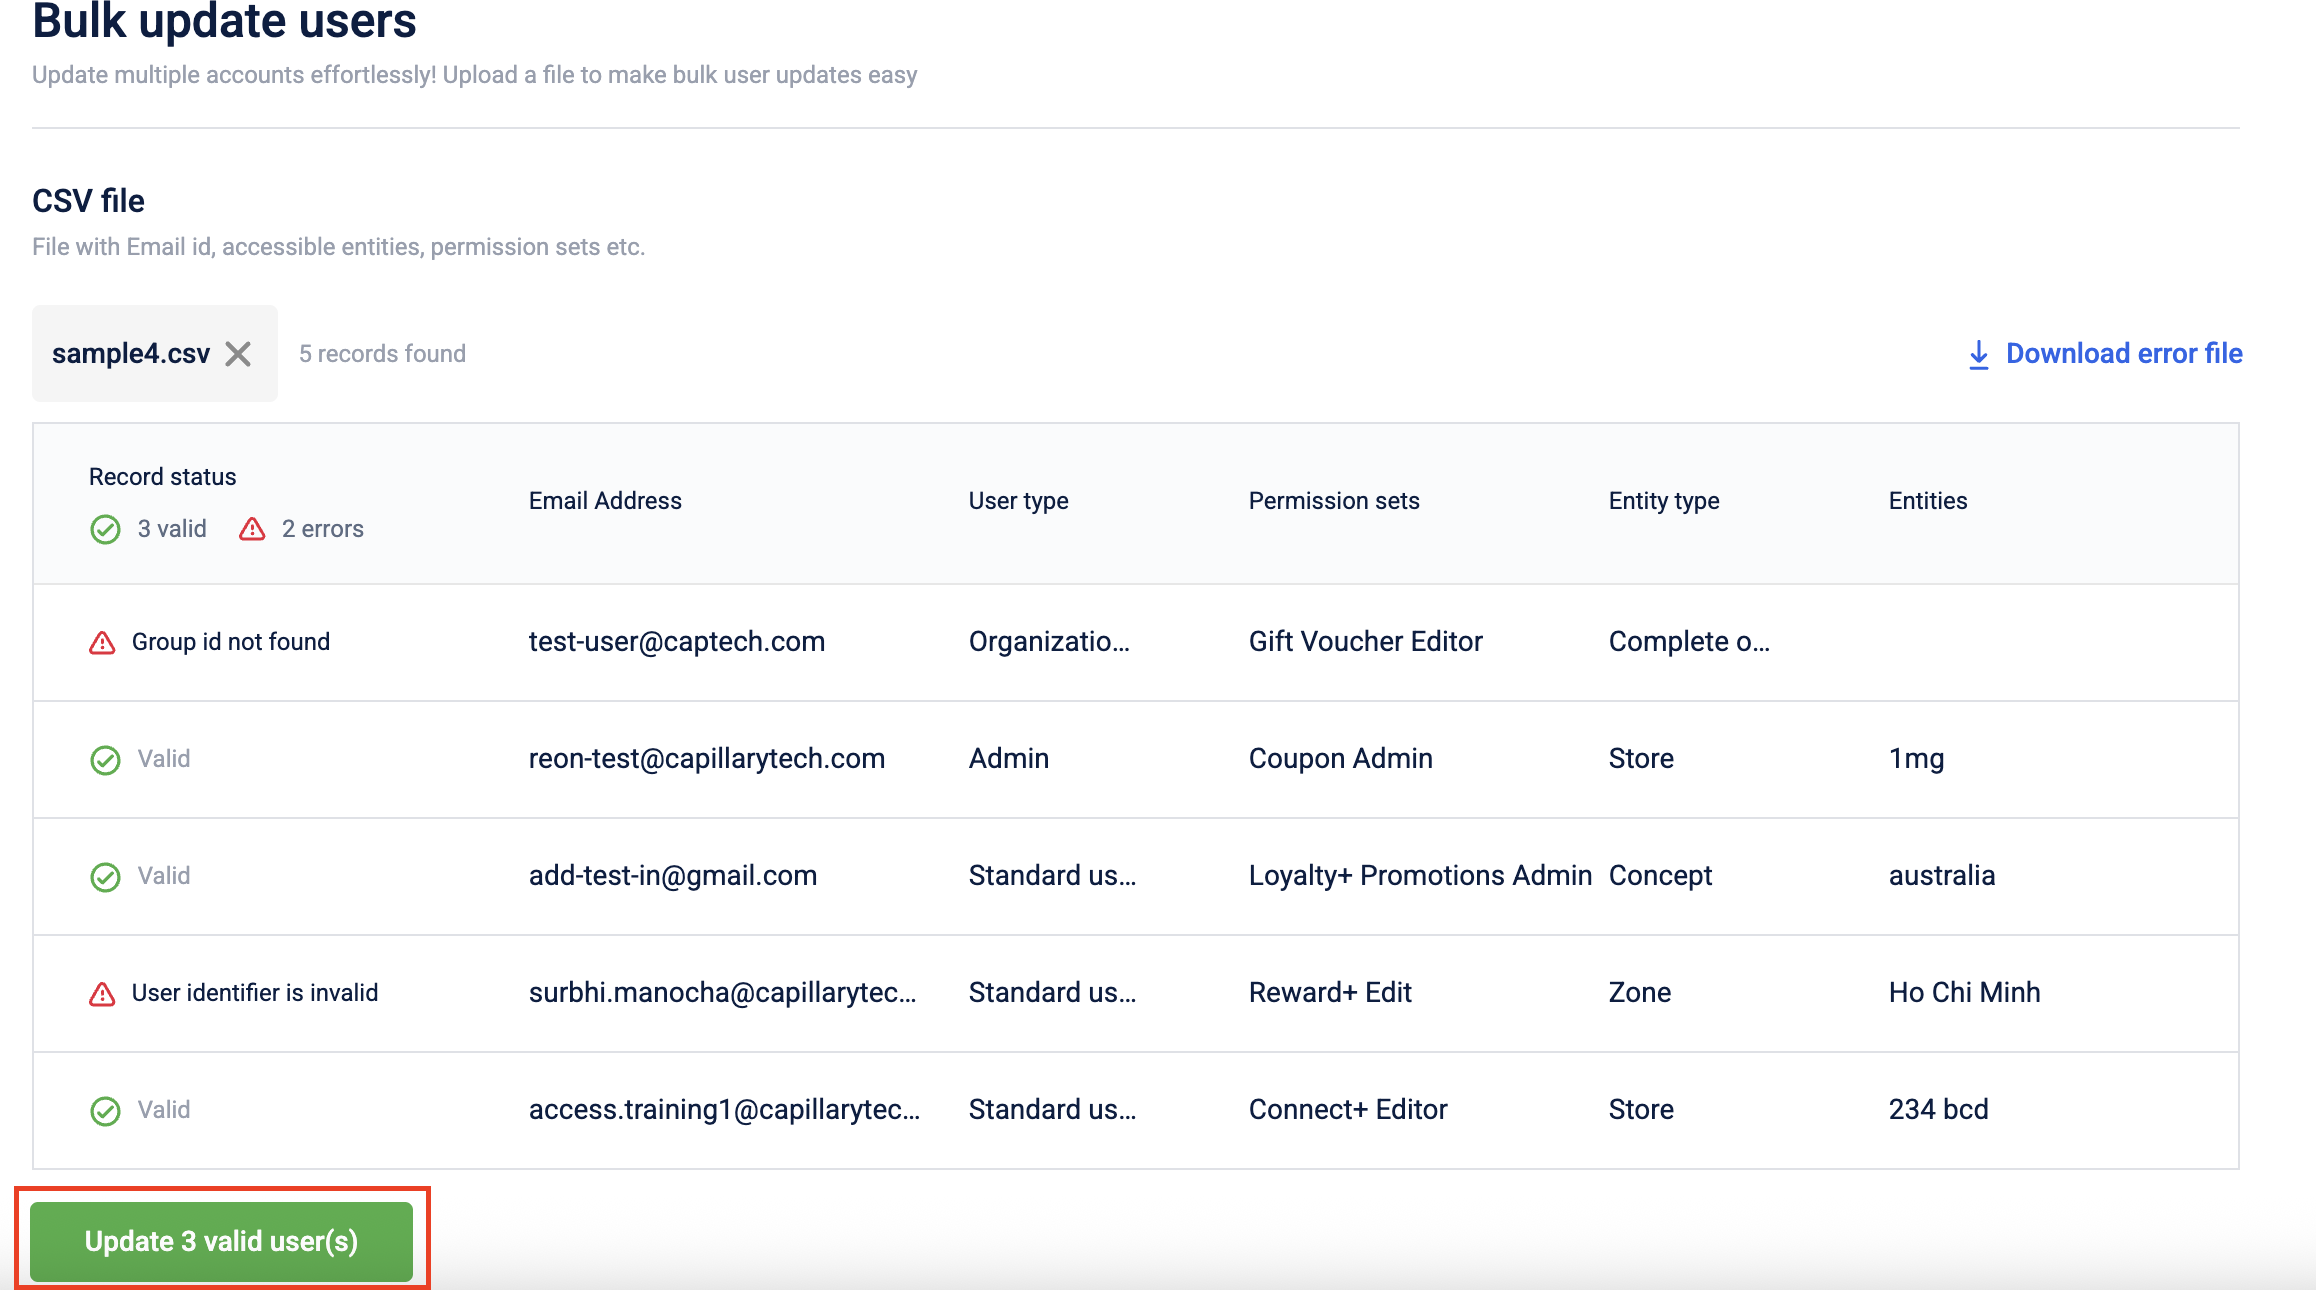
Task: Click red warning icon beside 2 errors
Action: point(252,529)
